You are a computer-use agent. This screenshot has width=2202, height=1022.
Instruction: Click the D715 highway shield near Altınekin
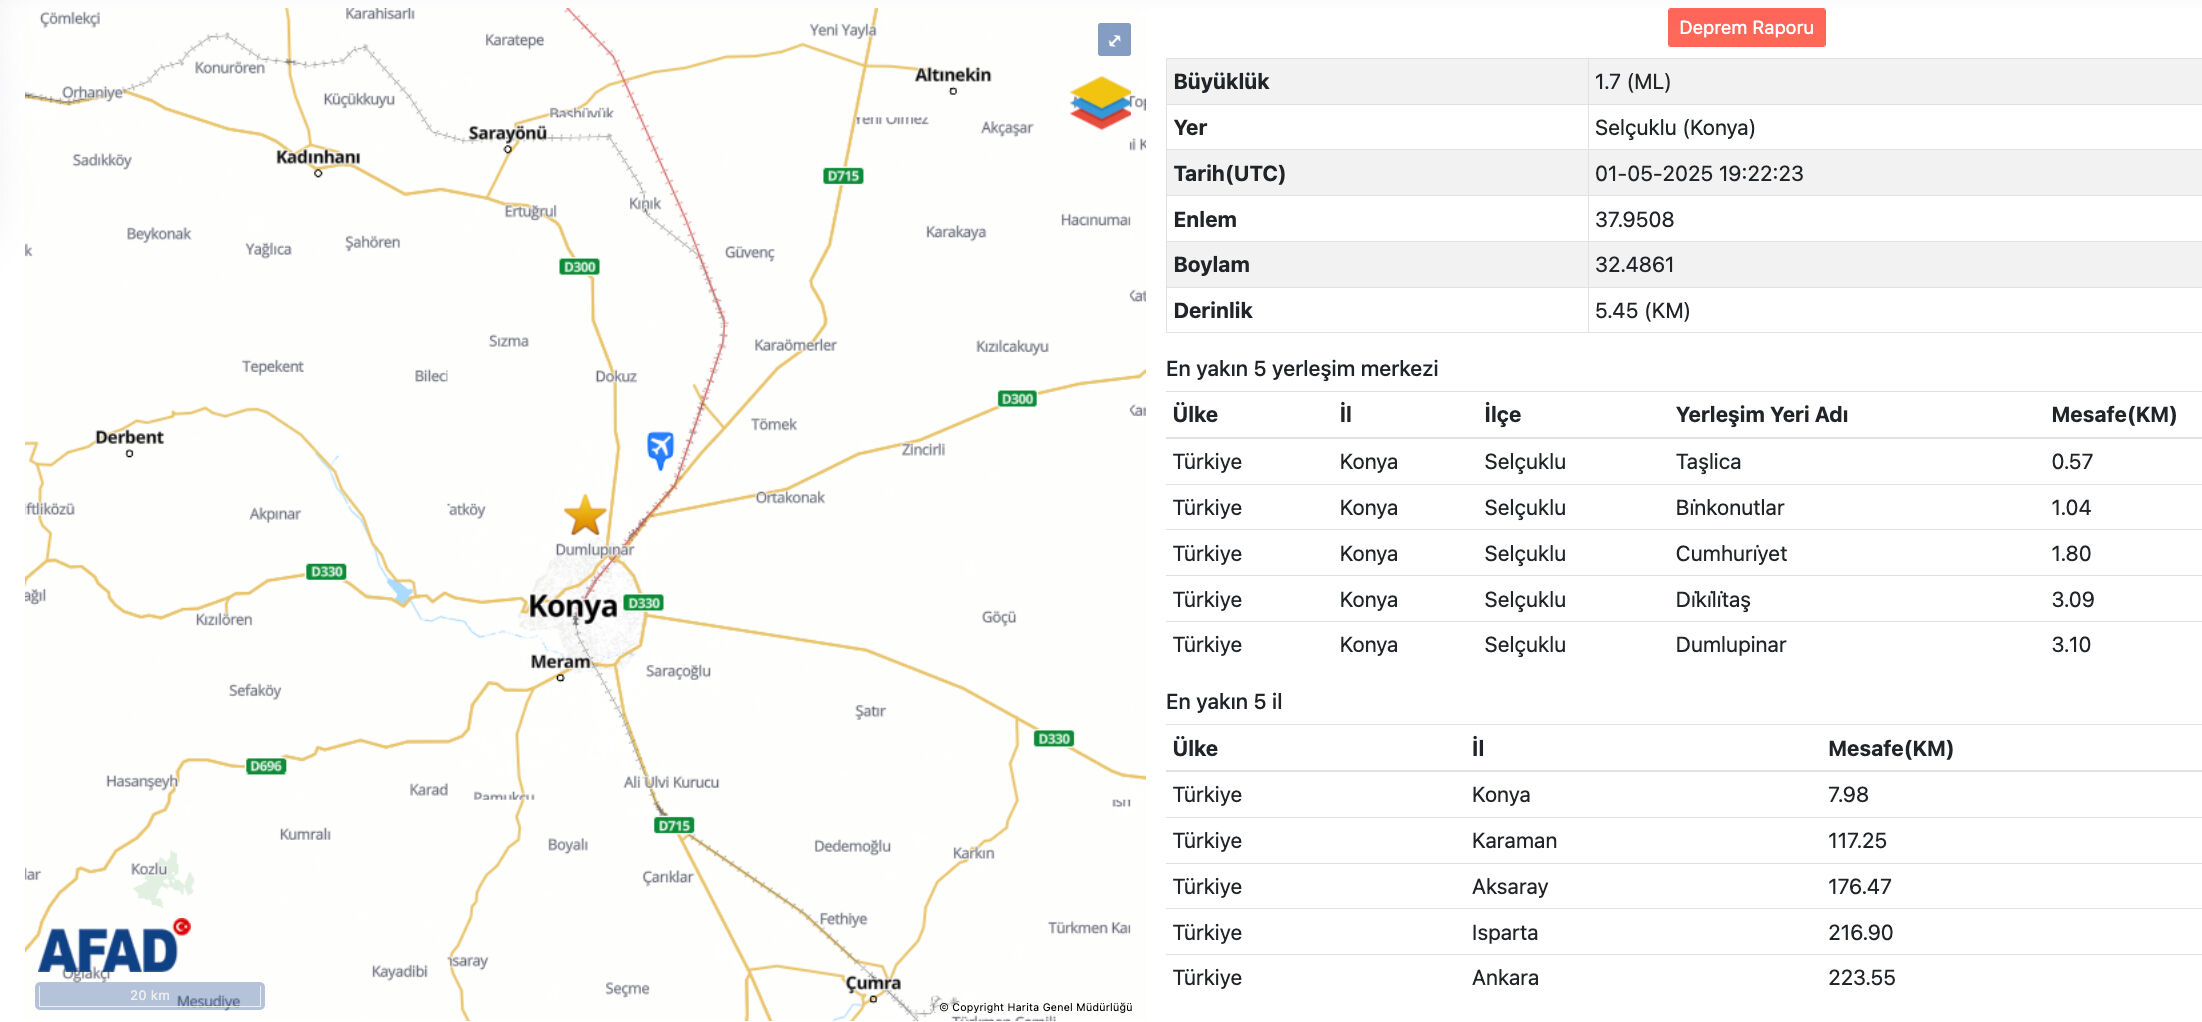pos(843,176)
